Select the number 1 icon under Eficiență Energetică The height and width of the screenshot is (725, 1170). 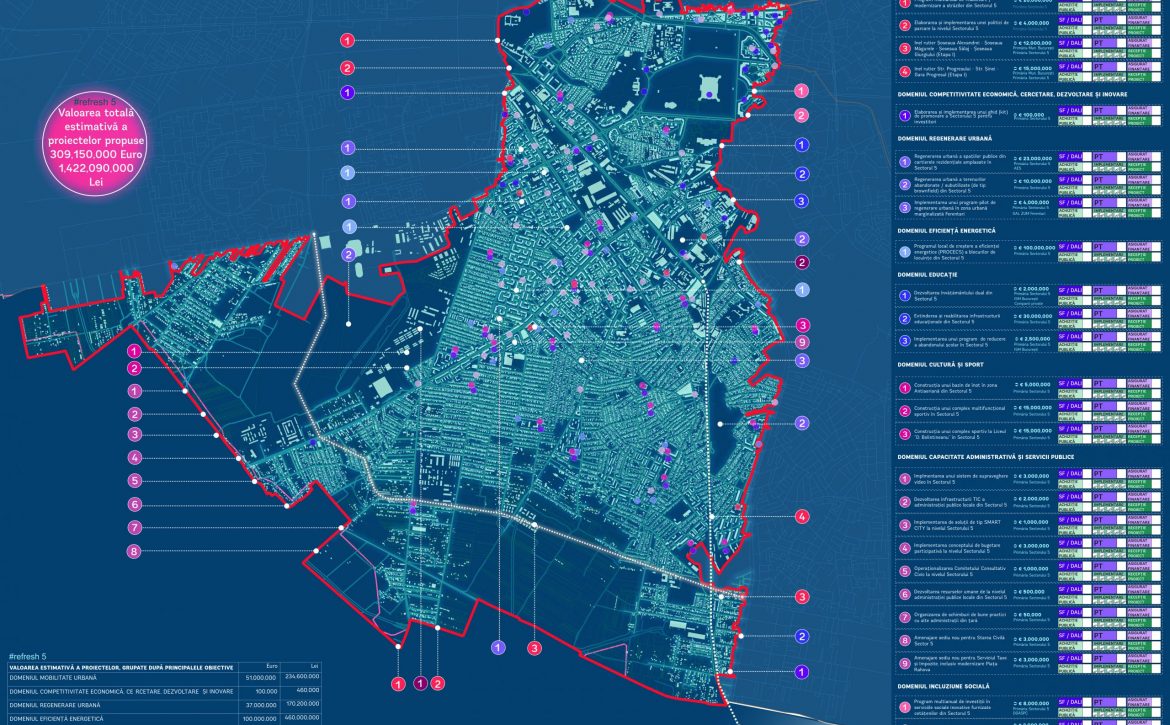[x=904, y=253]
